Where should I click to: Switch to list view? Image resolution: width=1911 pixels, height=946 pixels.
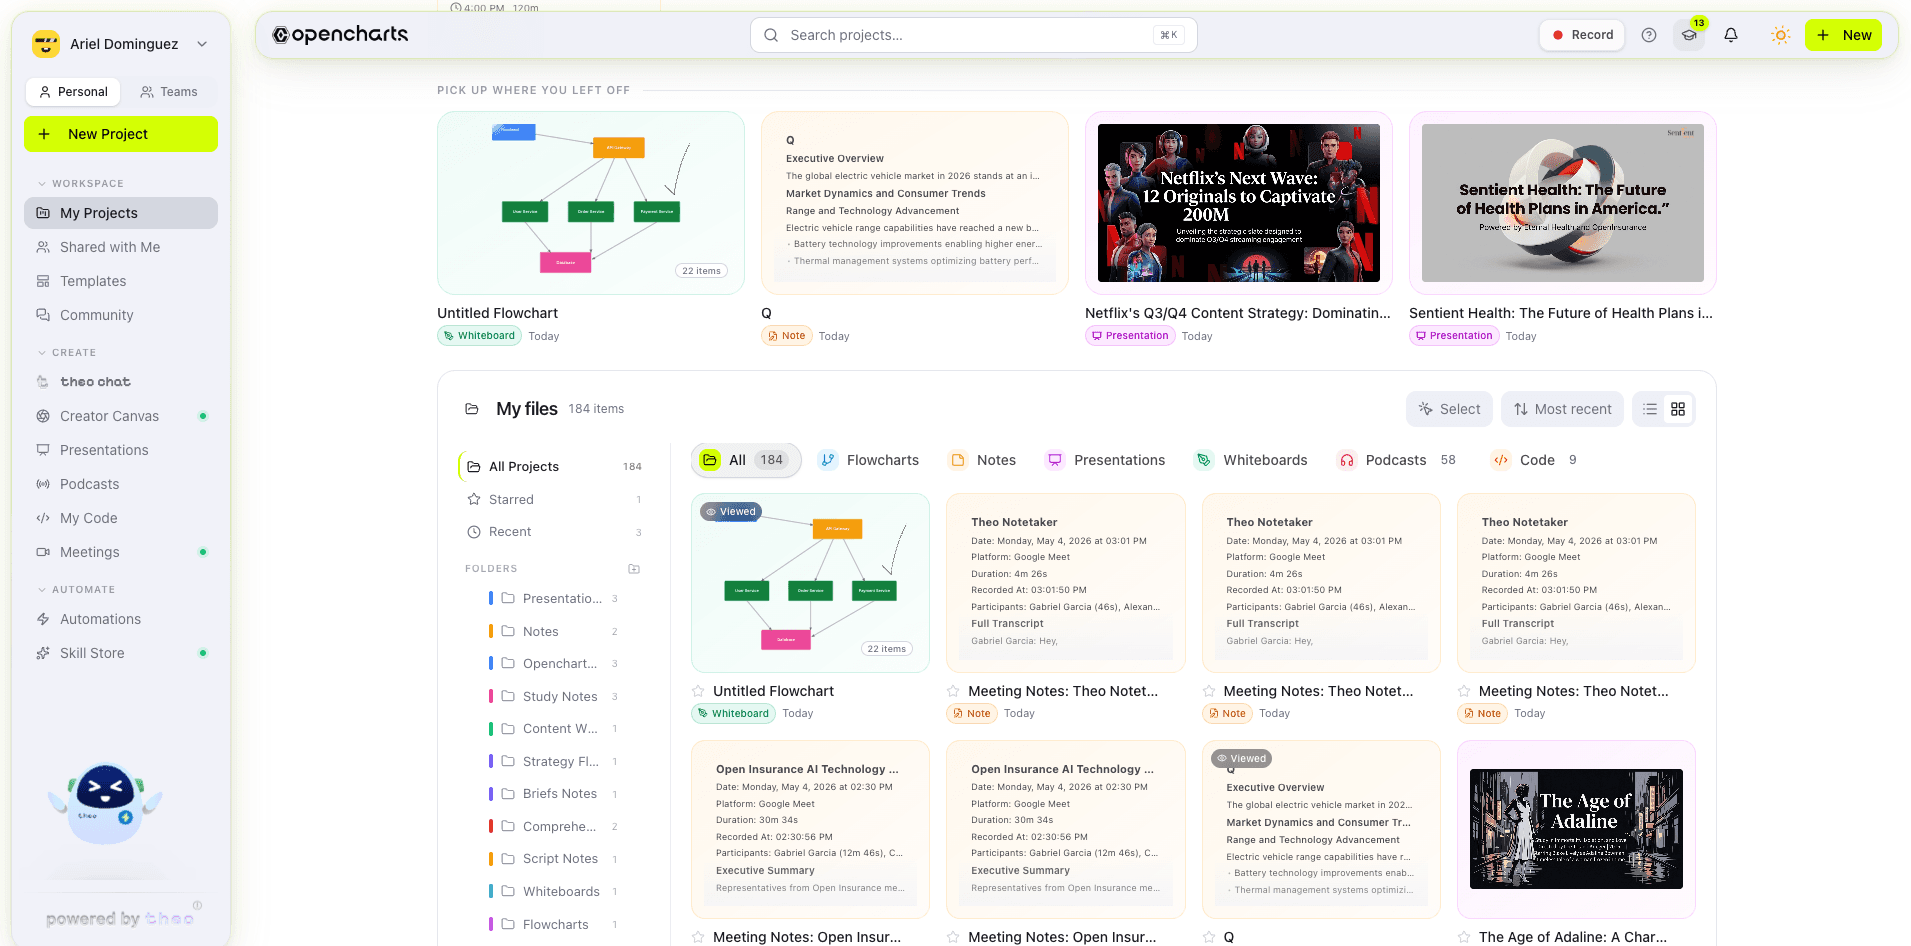click(1650, 409)
